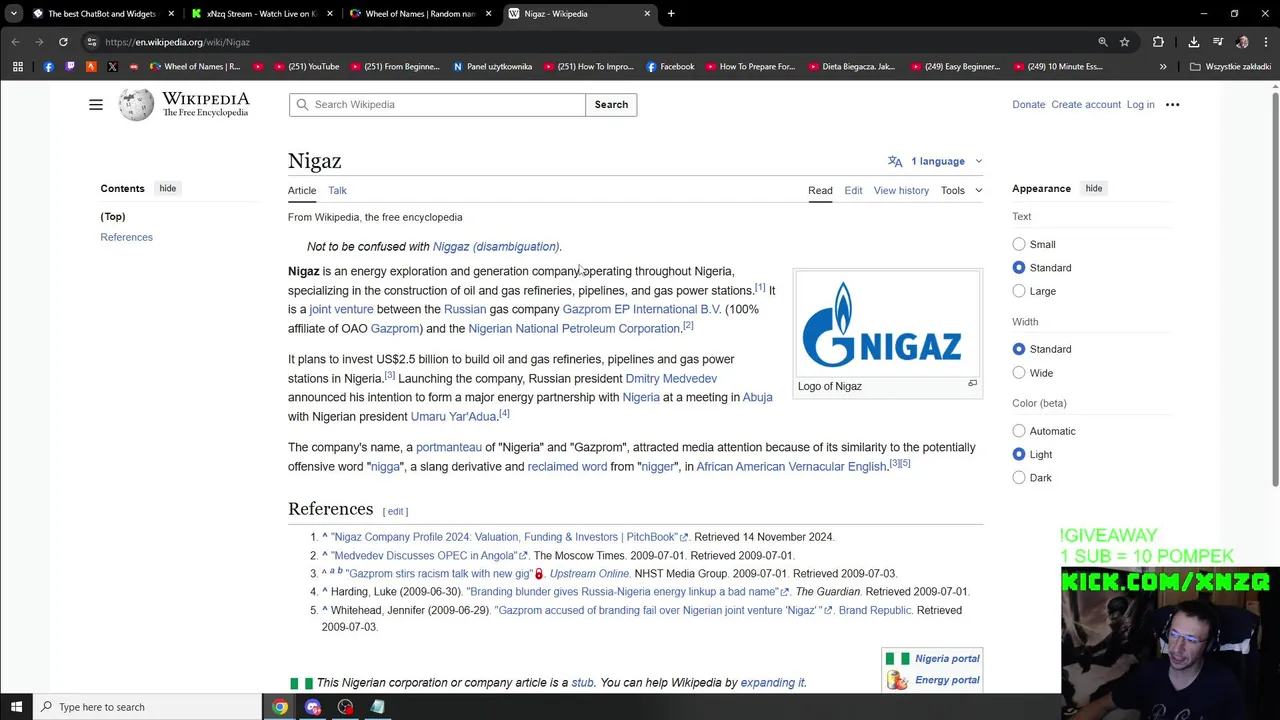
Task: Select Standard width option
Action: tap(1018, 349)
